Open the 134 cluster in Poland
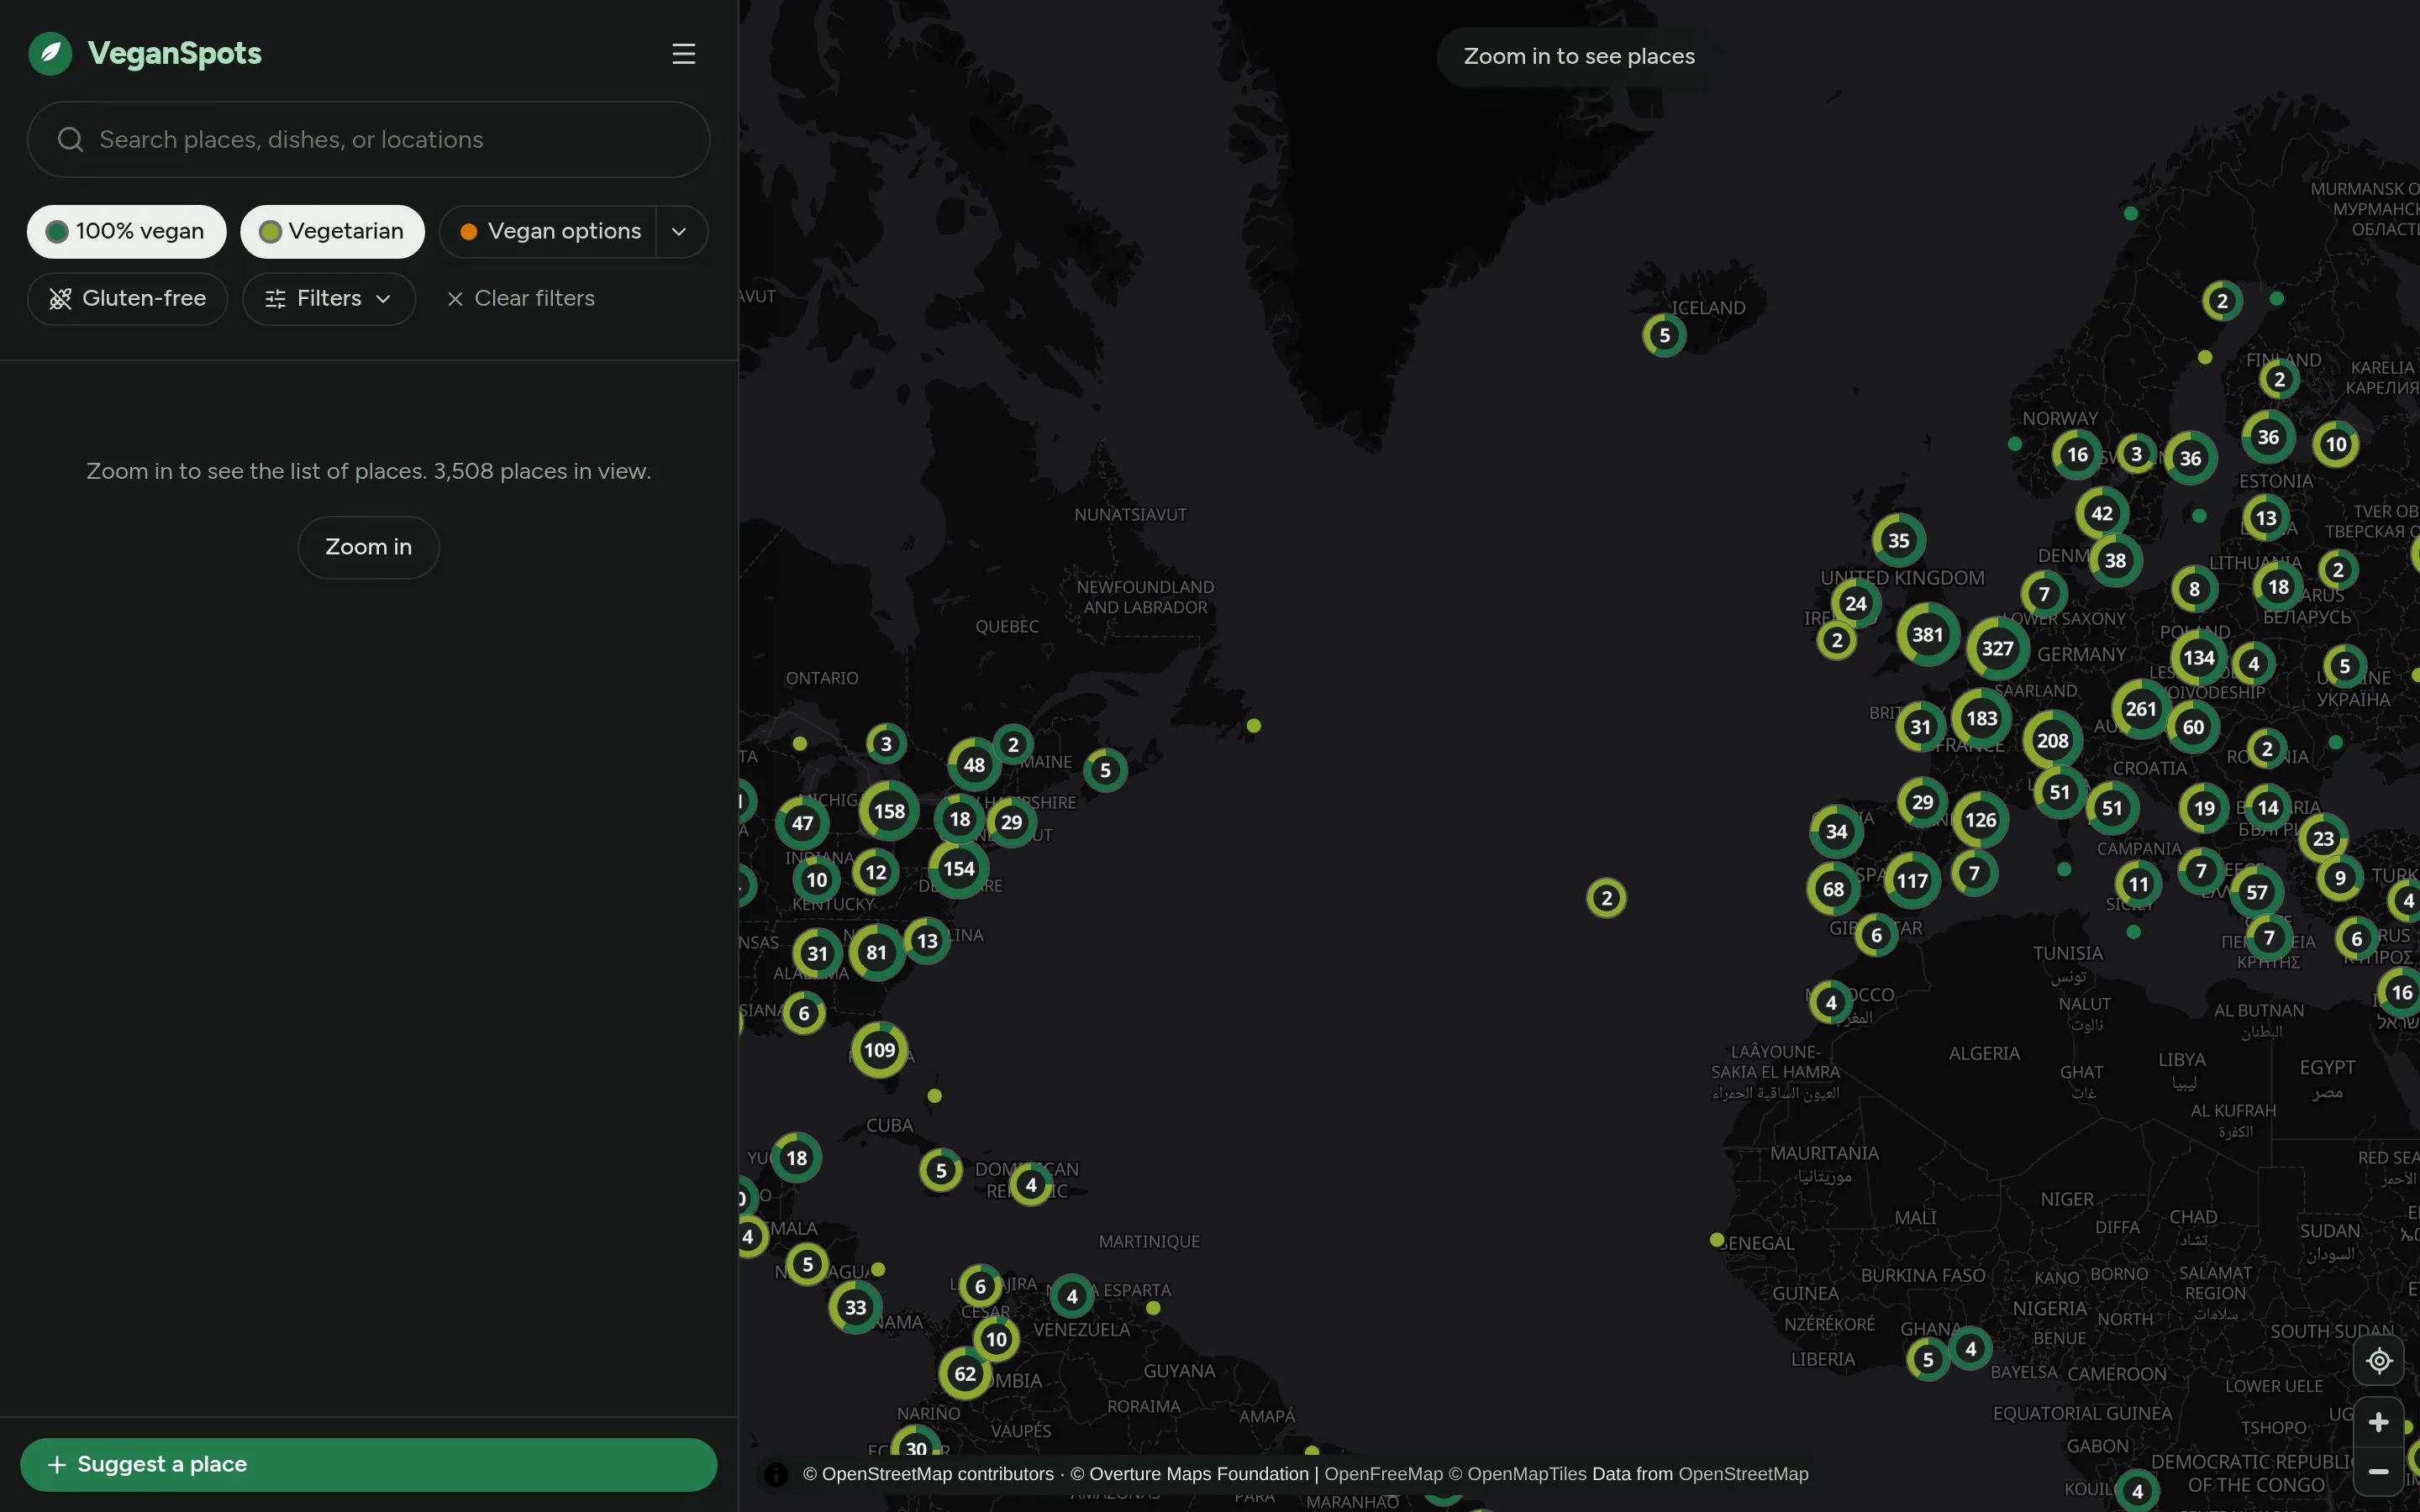This screenshot has width=2420, height=1512. coord(2198,657)
